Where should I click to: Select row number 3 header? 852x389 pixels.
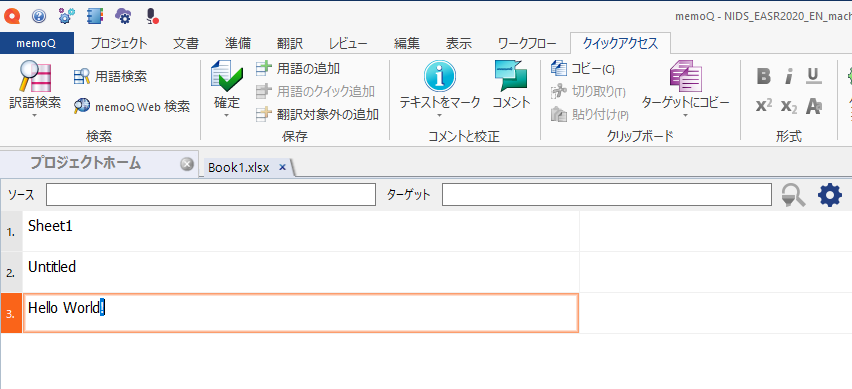point(11,313)
